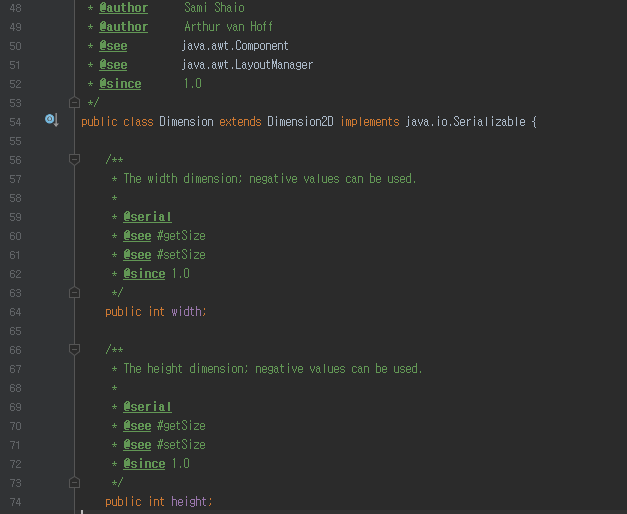Place the cursor on the width field

click(x=187, y=312)
